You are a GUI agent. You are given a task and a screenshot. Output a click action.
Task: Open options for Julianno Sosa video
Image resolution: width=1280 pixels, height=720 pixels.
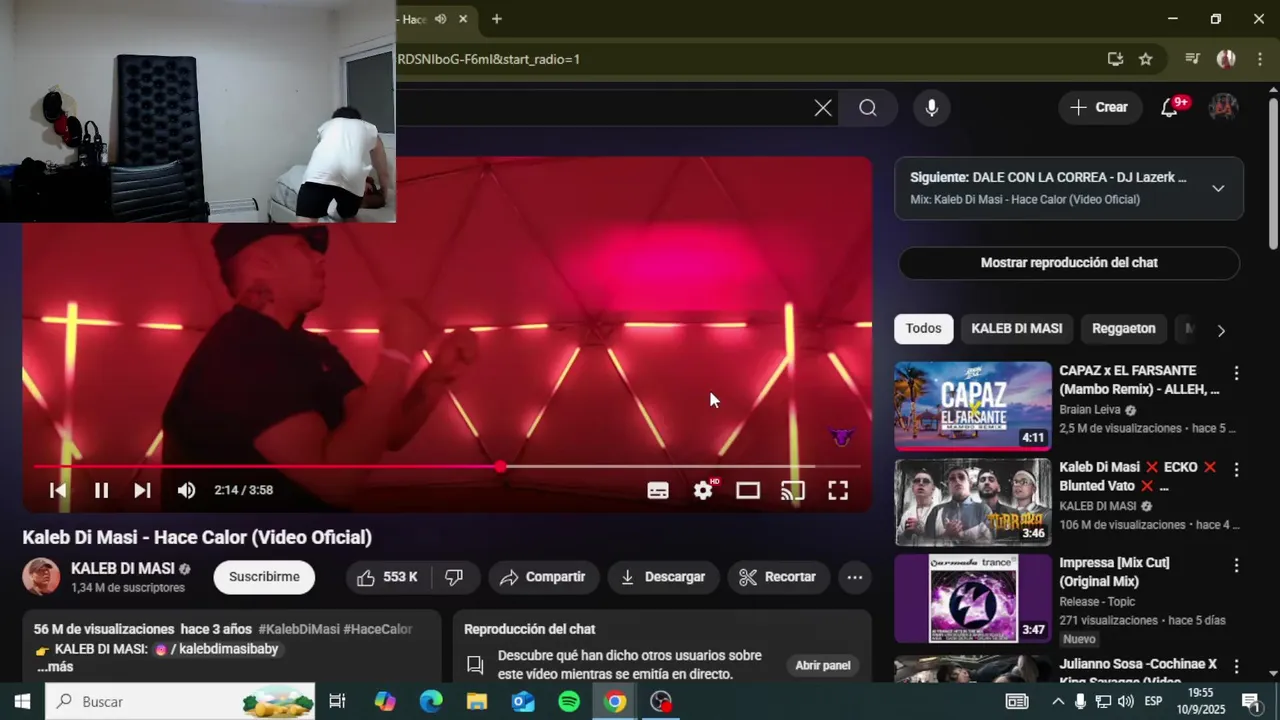click(1236, 666)
